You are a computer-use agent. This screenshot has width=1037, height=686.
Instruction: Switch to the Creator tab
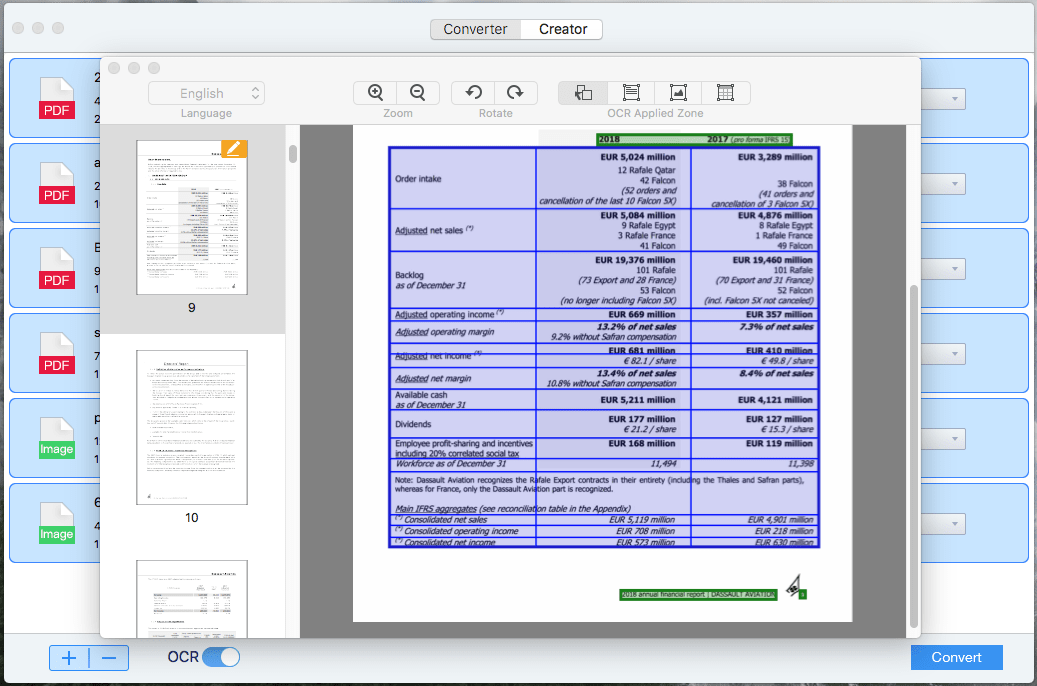pos(560,29)
